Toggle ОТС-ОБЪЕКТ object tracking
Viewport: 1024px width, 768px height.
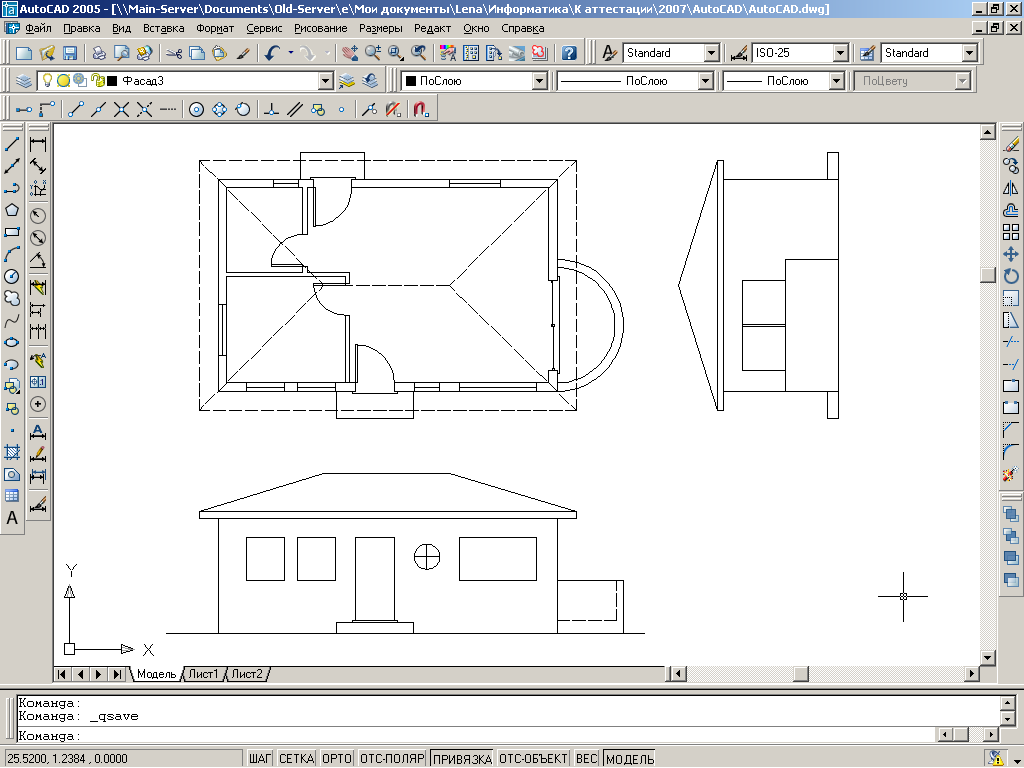click(x=533, y=758)
